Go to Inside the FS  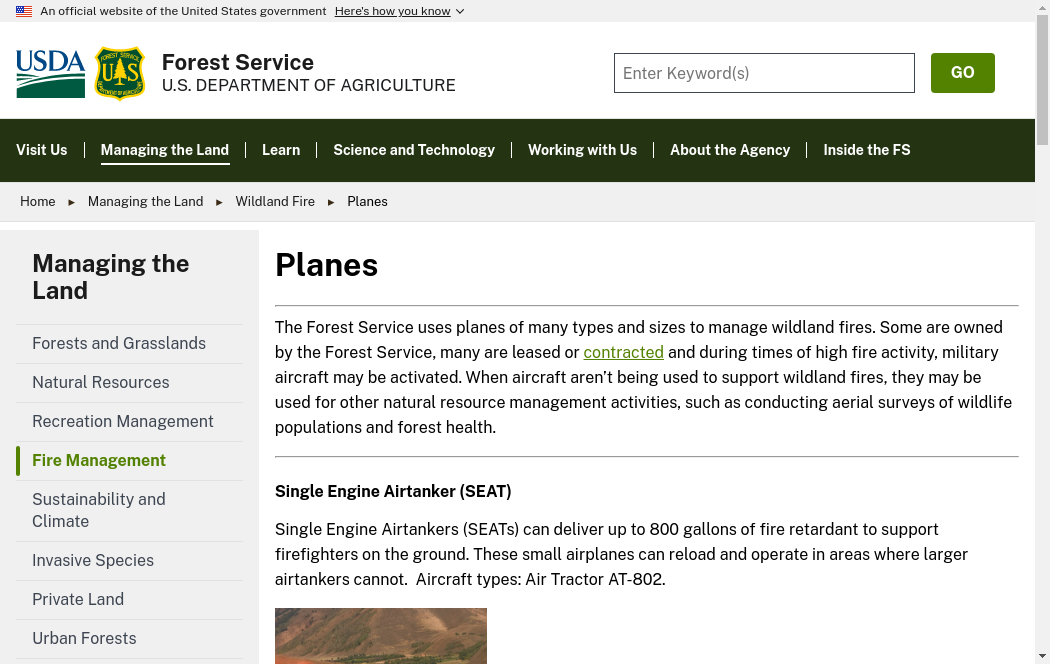point(867,150)
